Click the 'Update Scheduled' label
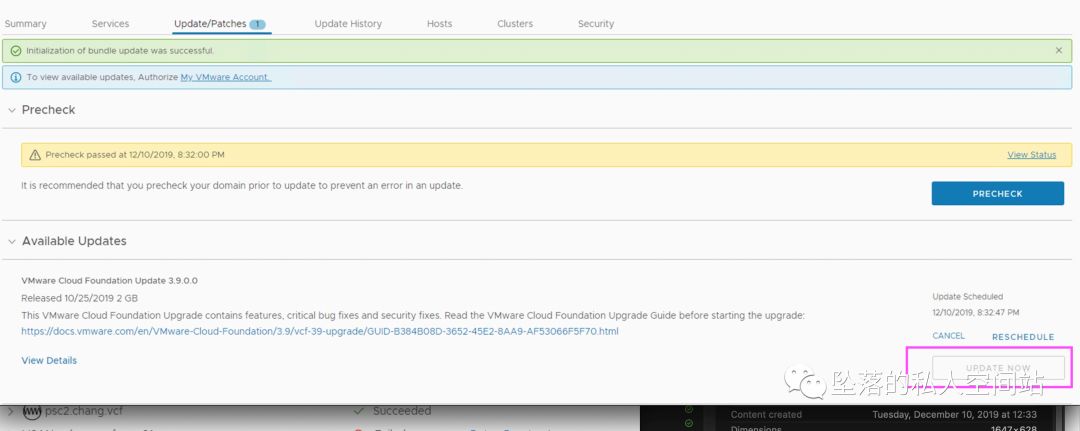 tap(968, 297)
